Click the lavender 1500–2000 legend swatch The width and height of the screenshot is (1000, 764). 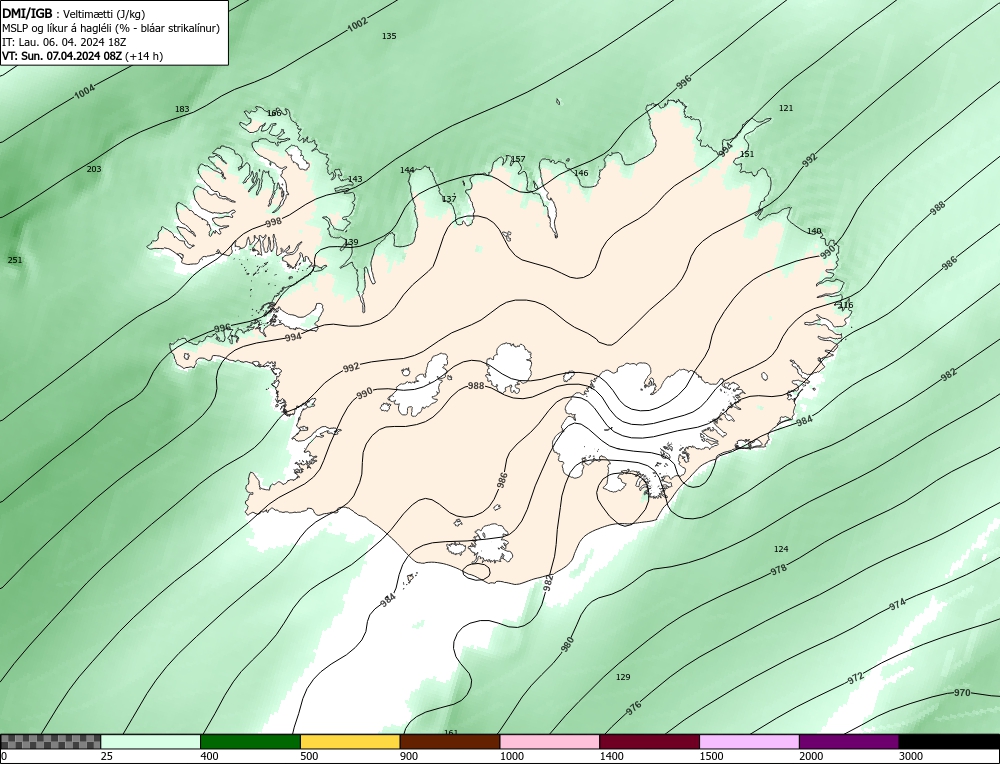click(x=749, y=742)
